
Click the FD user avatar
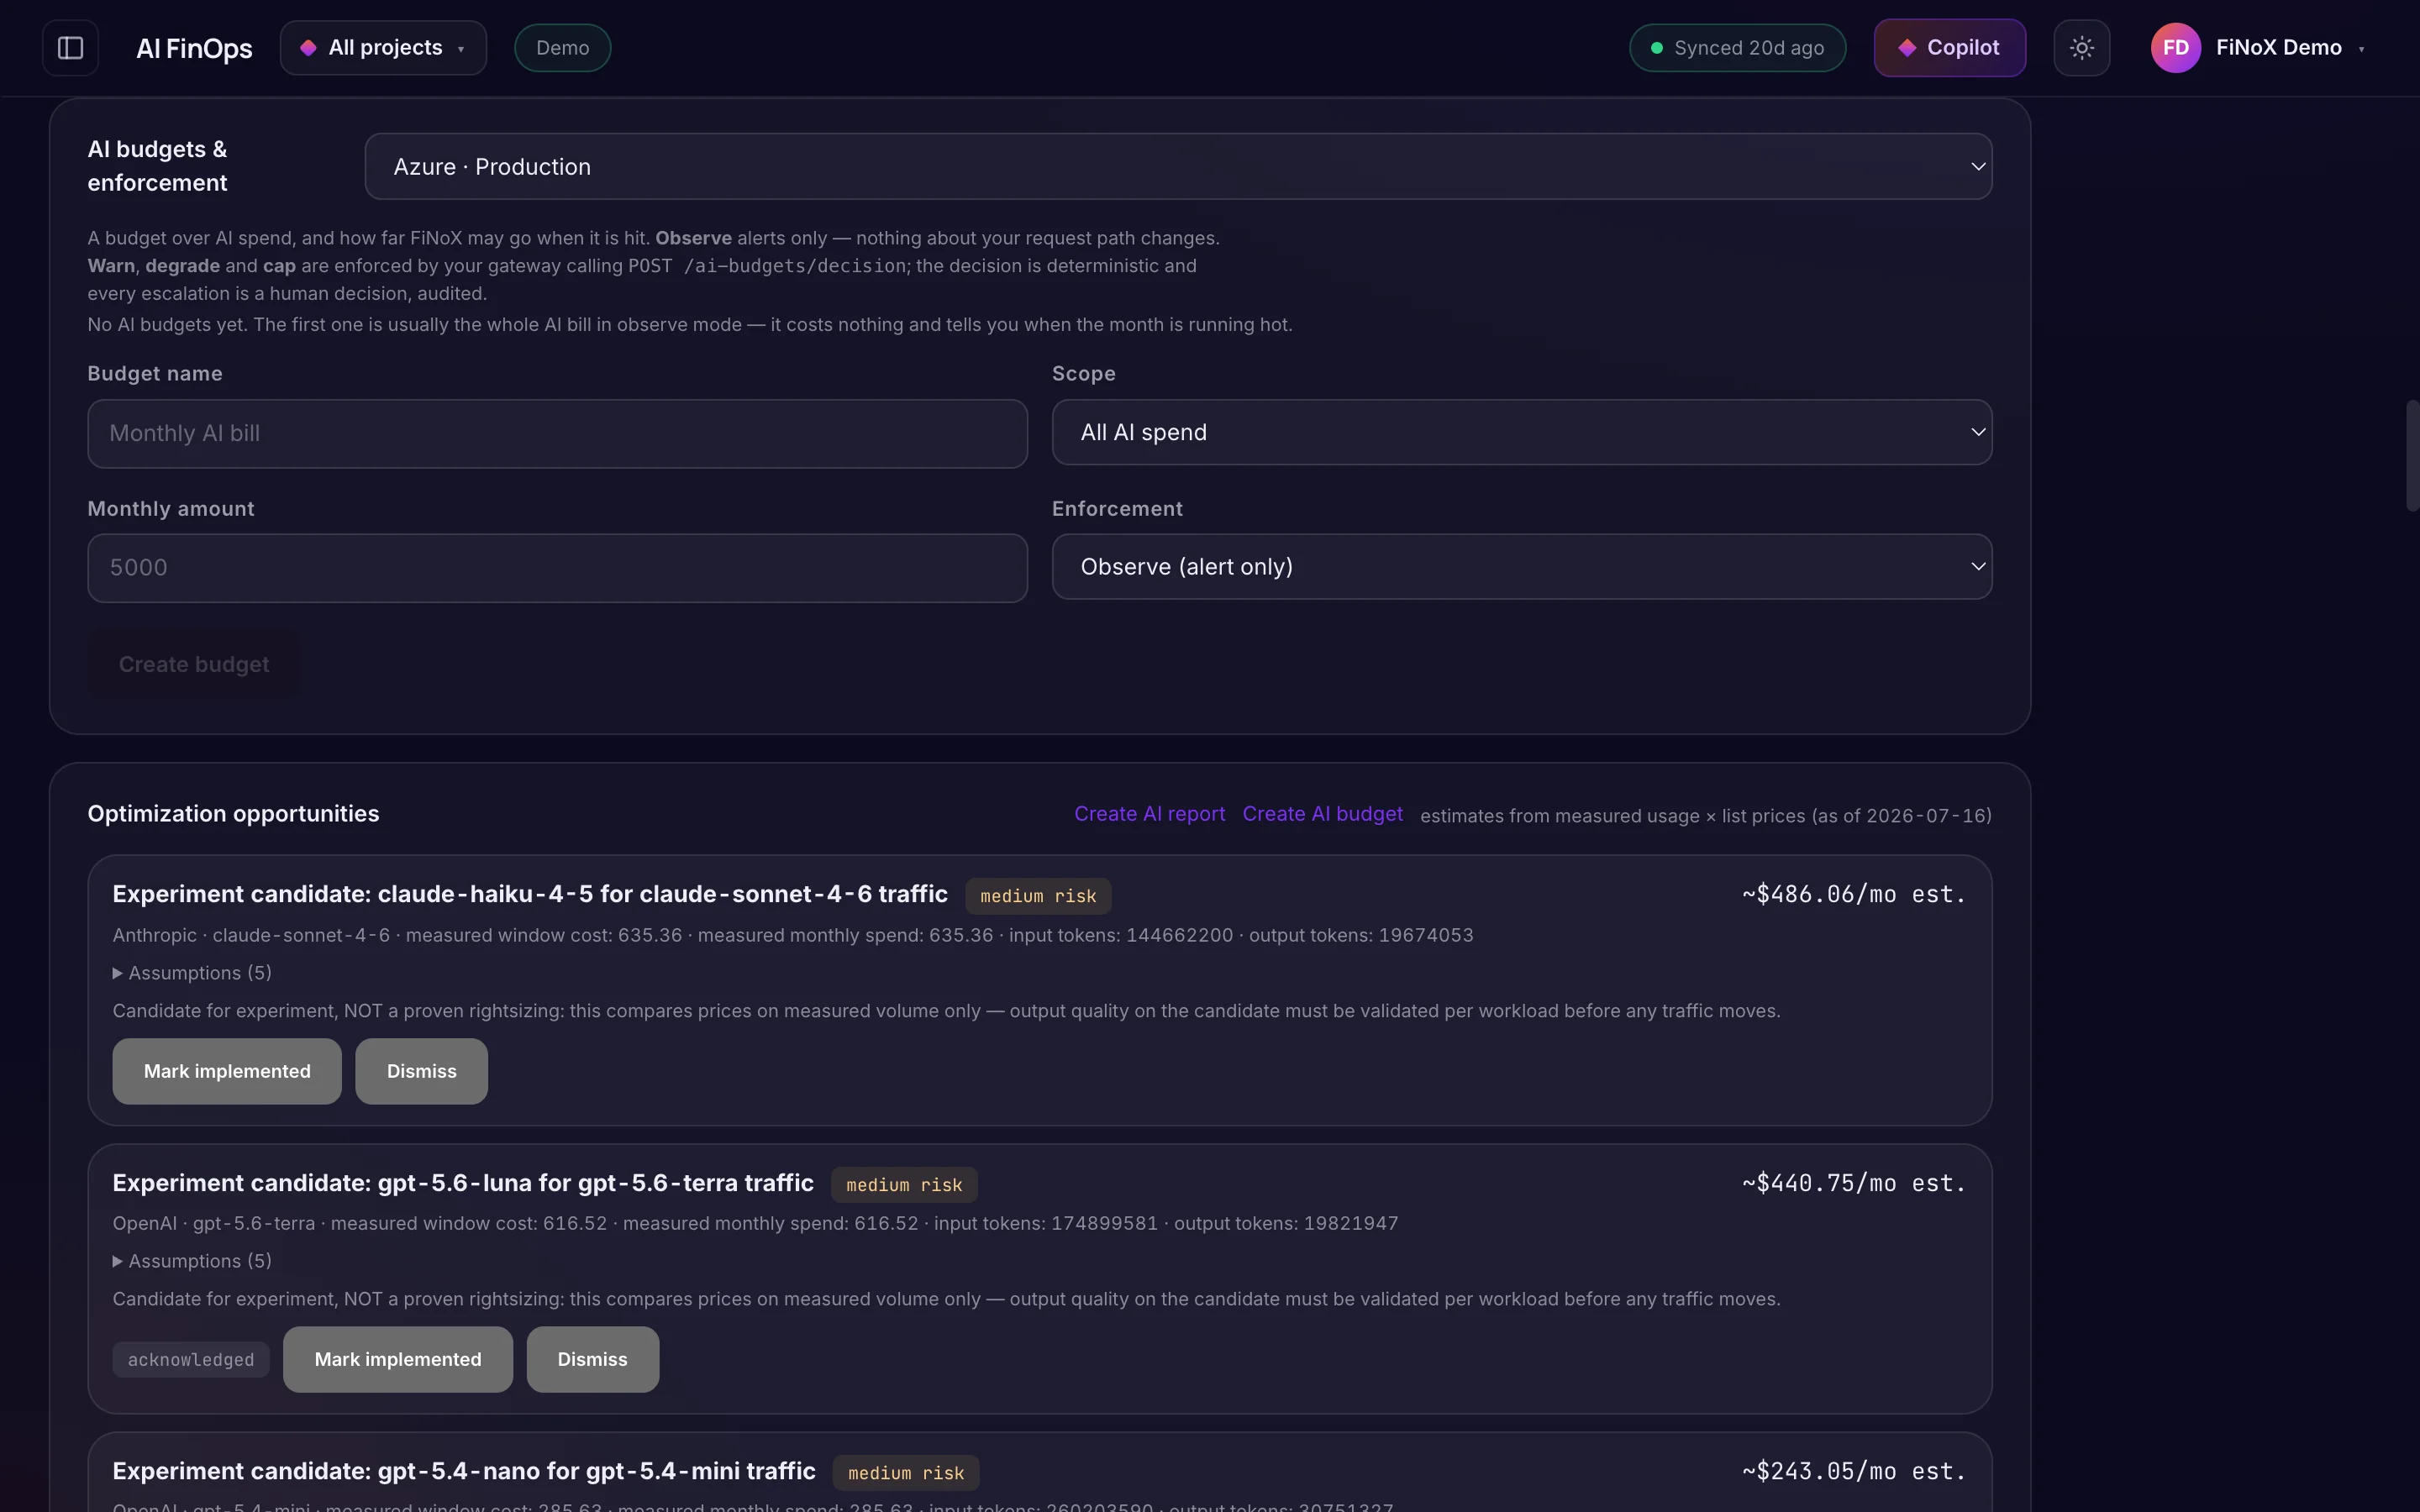coord(2175,48)
